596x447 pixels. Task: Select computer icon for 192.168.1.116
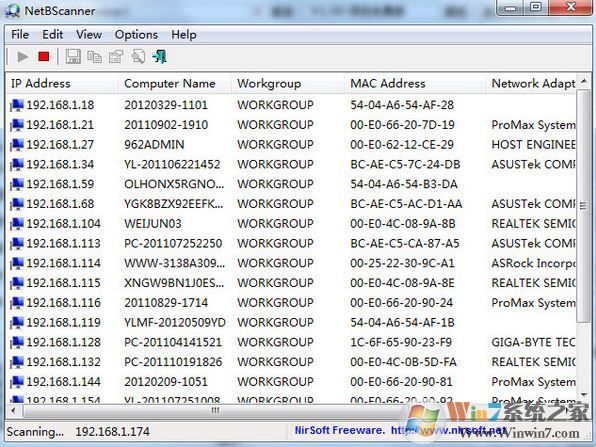(x=17, y=303)
